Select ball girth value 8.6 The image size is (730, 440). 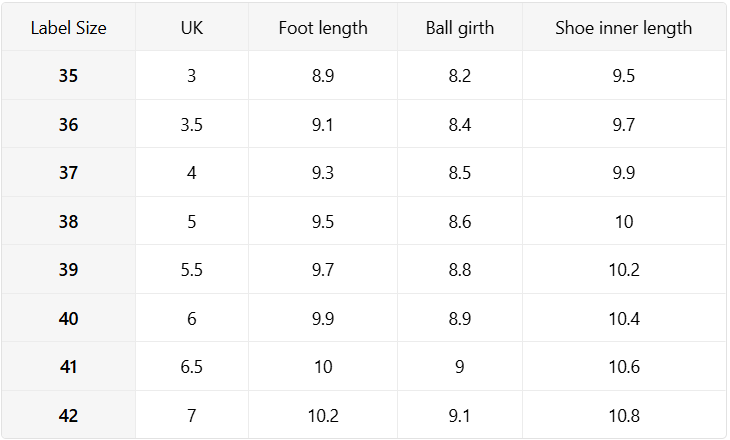[x=460, y=222]
